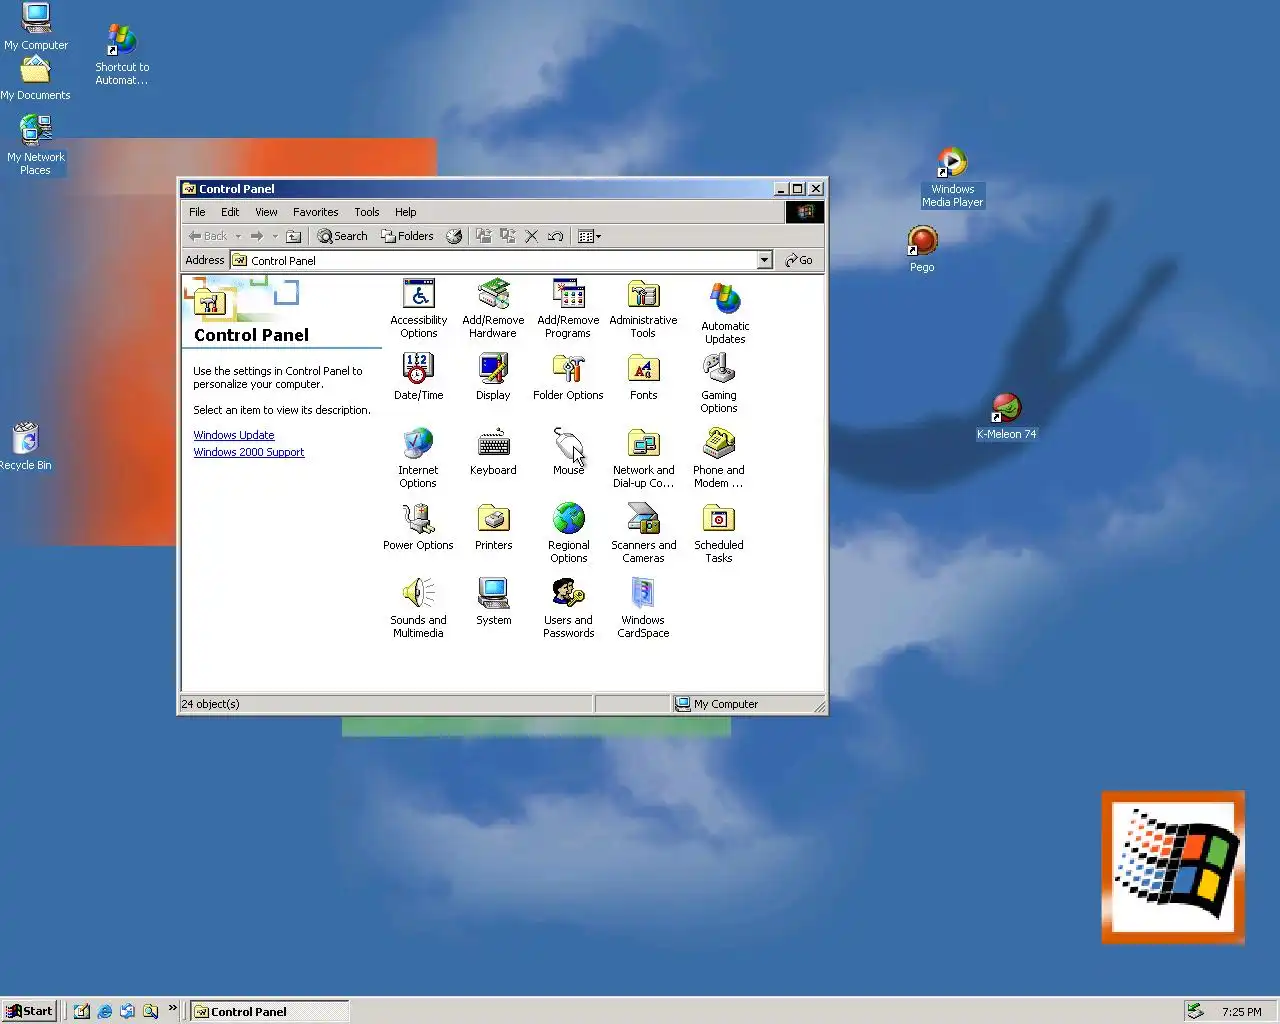This screenshot has height=1024, width=1280.
Task: Open the Views dropdown in toolbar
Action: tap(590, 236)
